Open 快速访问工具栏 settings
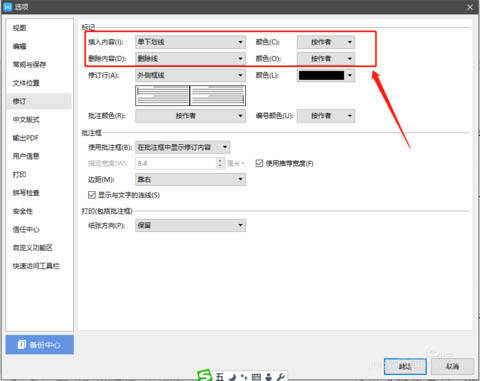 point(36,266)
